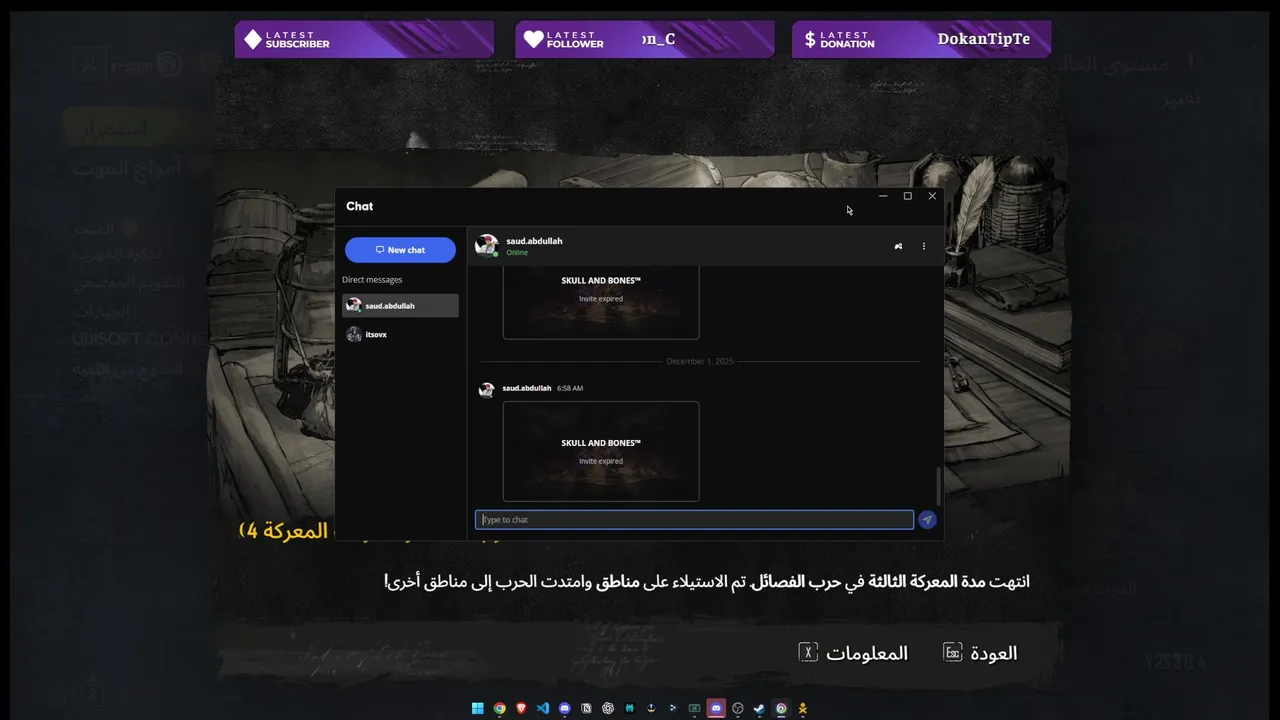Click saud.abdullah message avatar near 6:58 AM
Image resolution: width=1280 pixels, height=720 pixels.
coord(487,390)
